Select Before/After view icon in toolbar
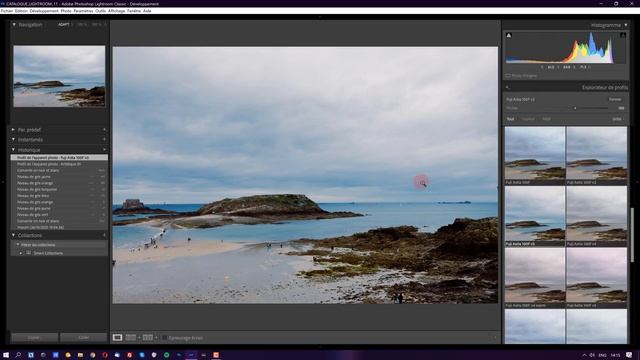The height and width of the screenshot is (360, 640). 147,338
